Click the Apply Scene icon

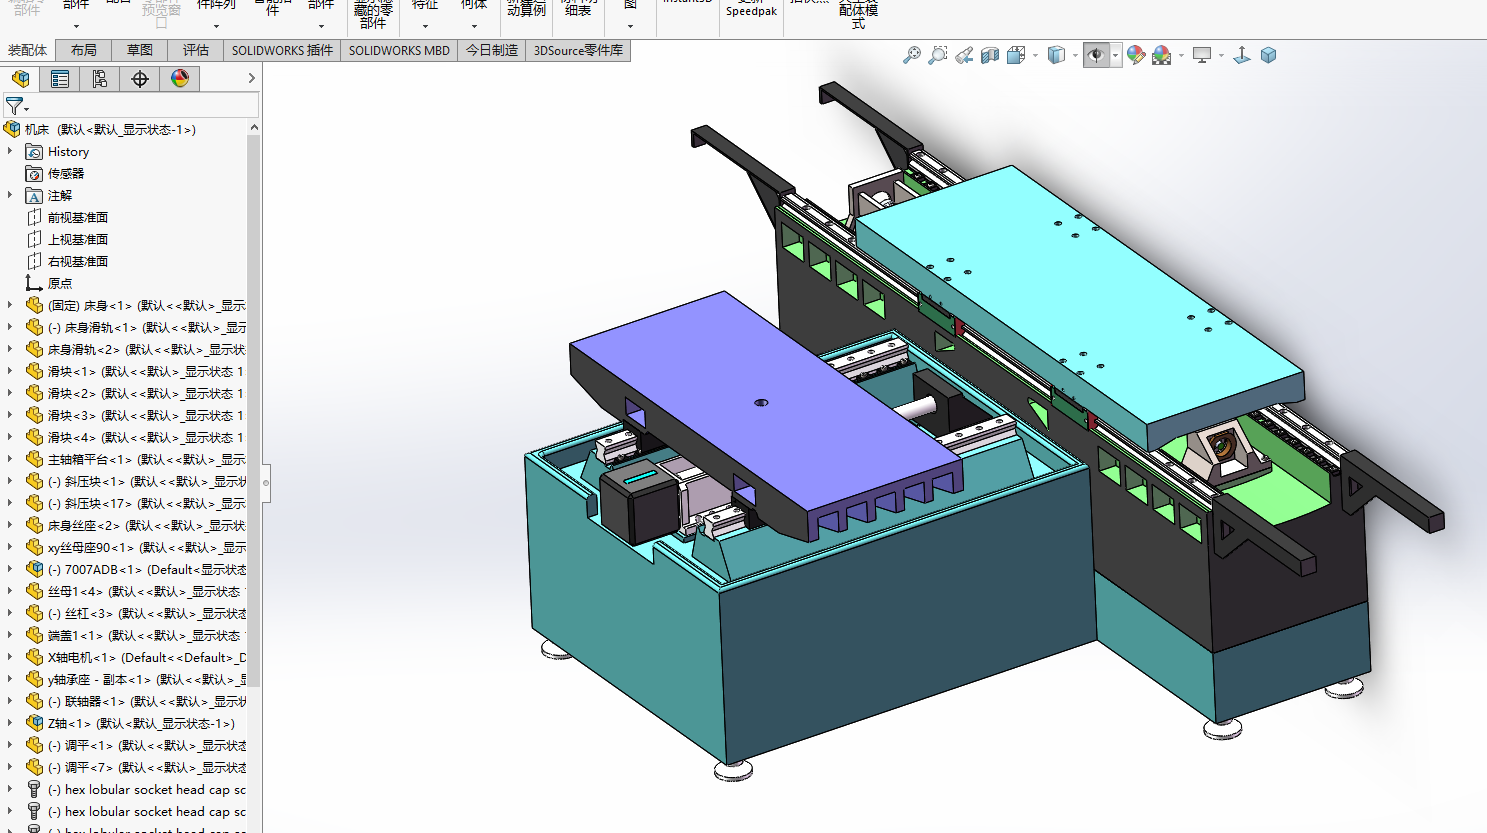coord(1162,55)
